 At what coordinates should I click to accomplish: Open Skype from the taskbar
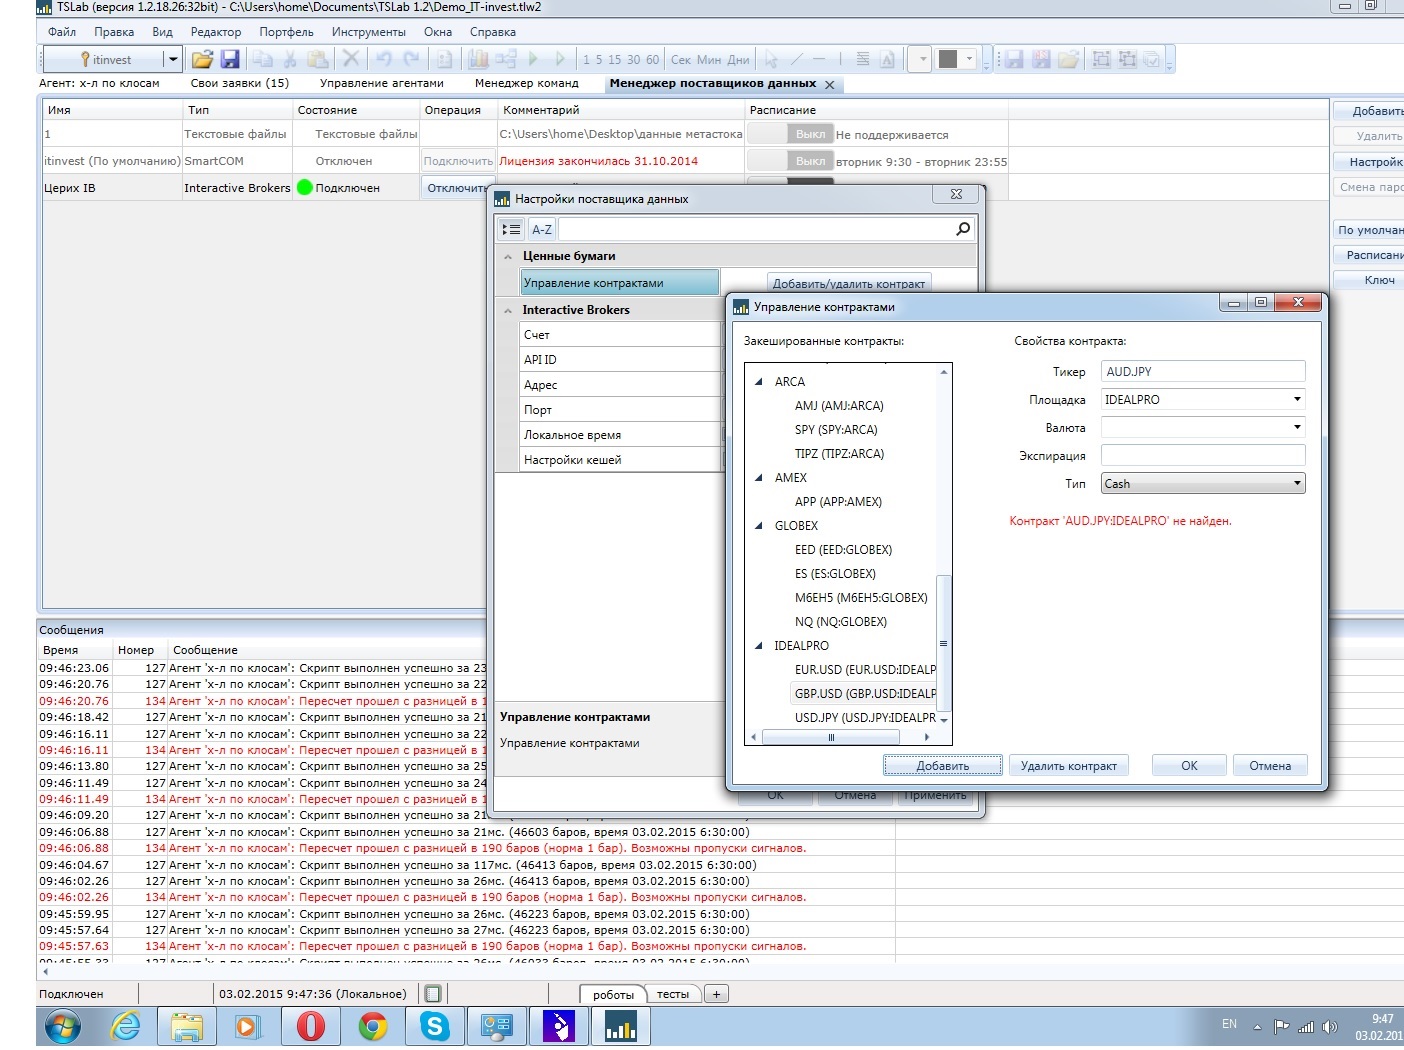coord(434,1026)
